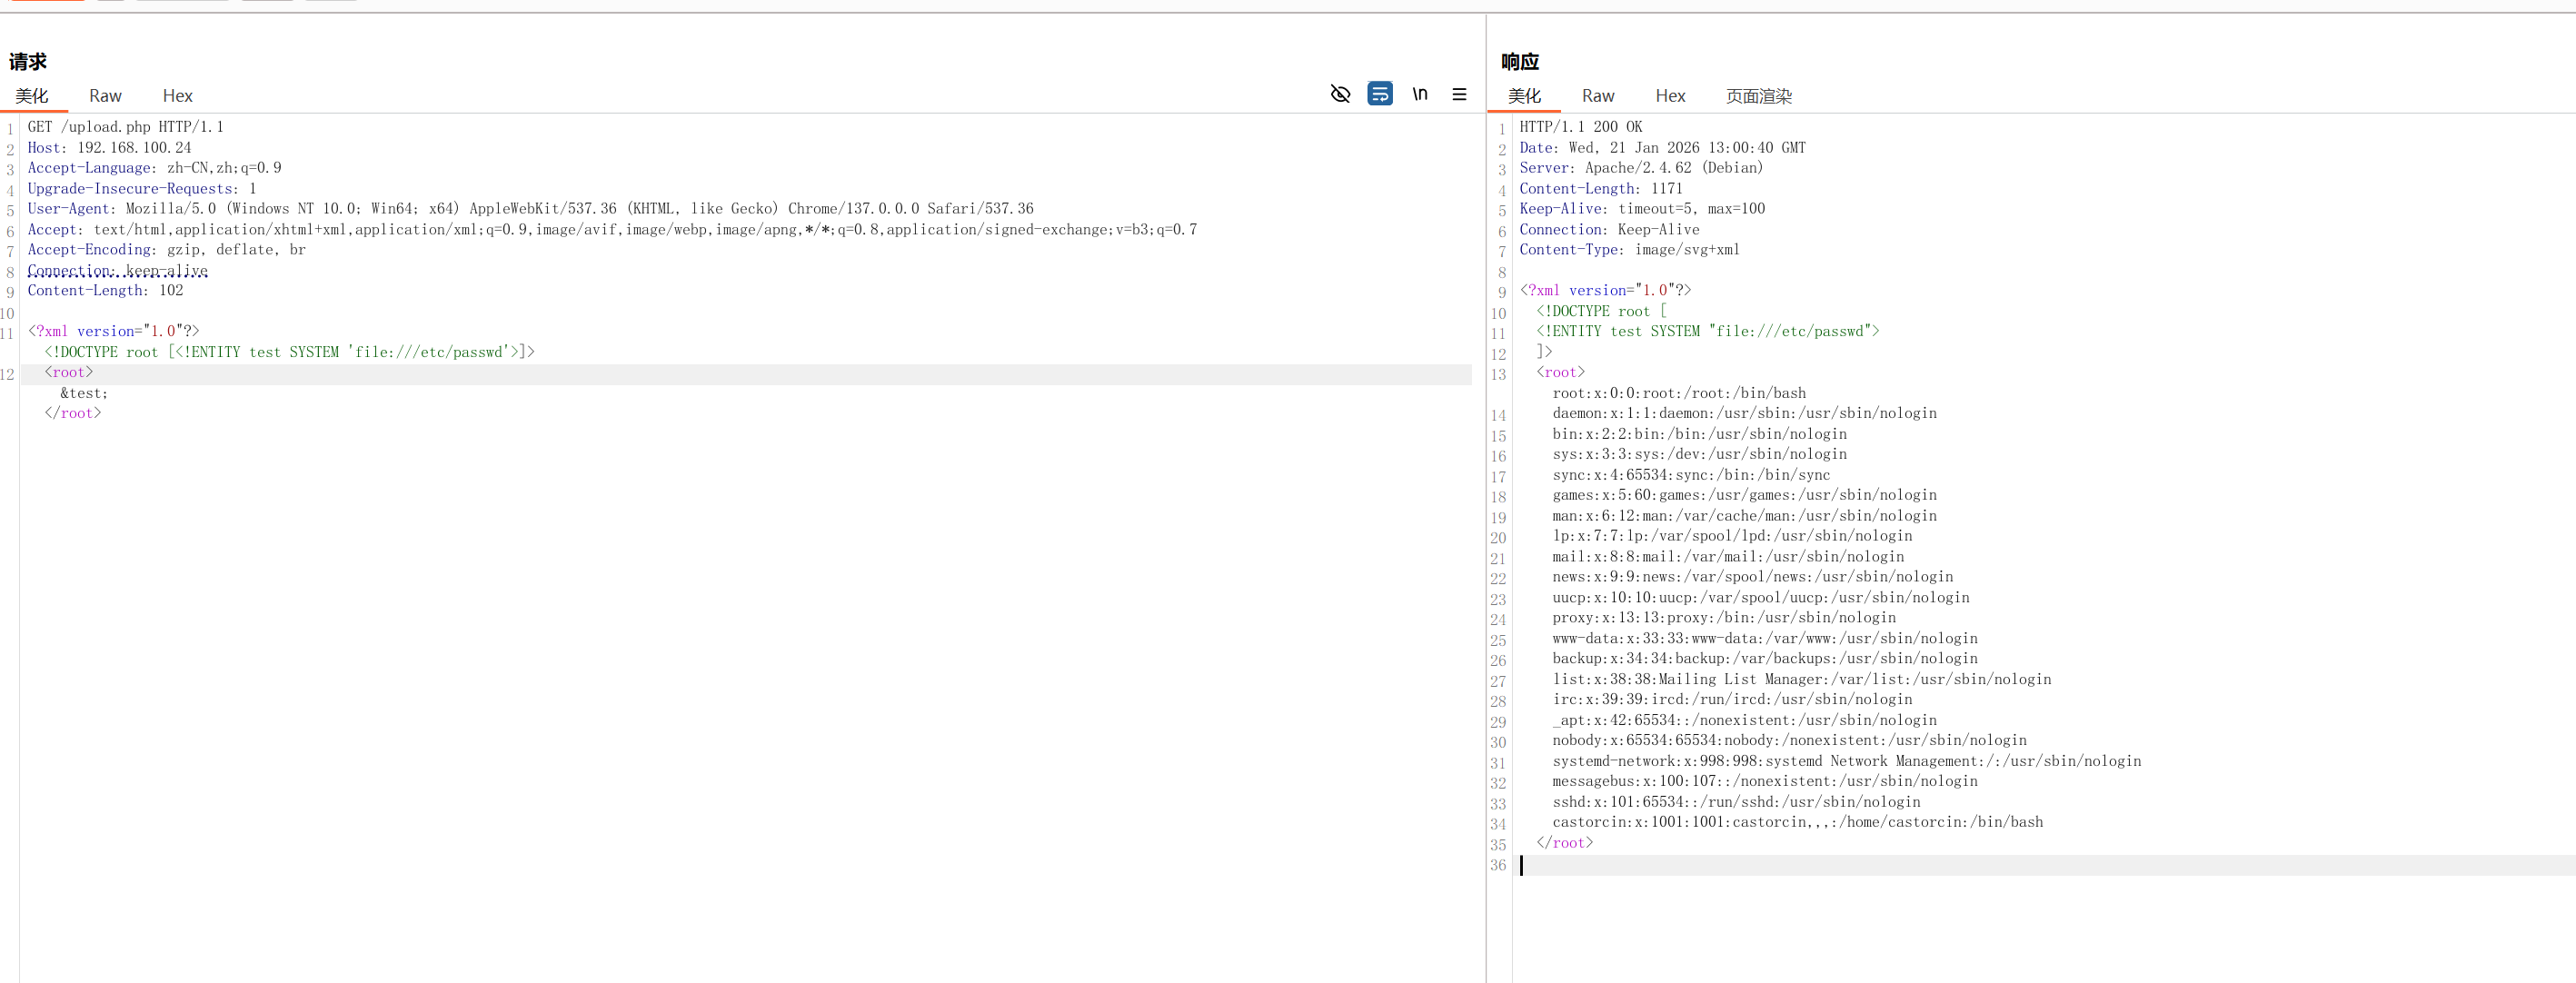Viewport: 2576px width, 983px height.
Task: Toggle show non-printable characters \n icon
Action: pyautogui.click(x=1419, y=94)
